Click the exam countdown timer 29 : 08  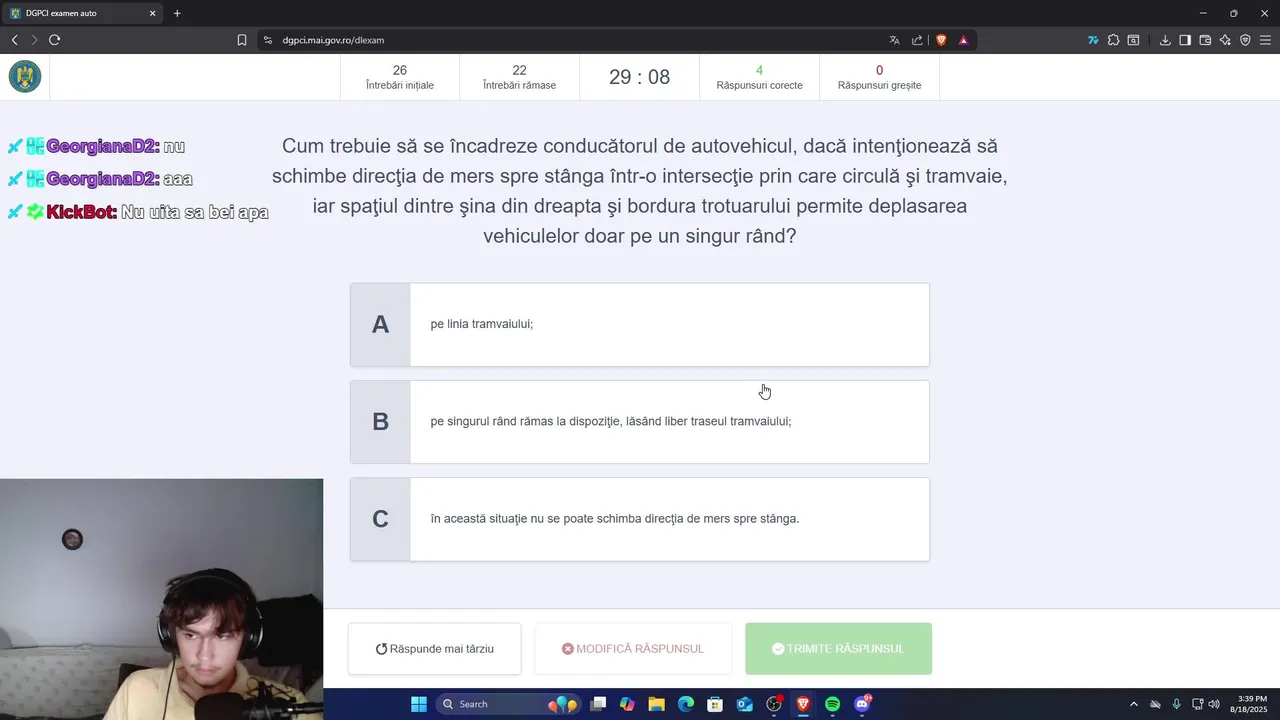[640, 77]
